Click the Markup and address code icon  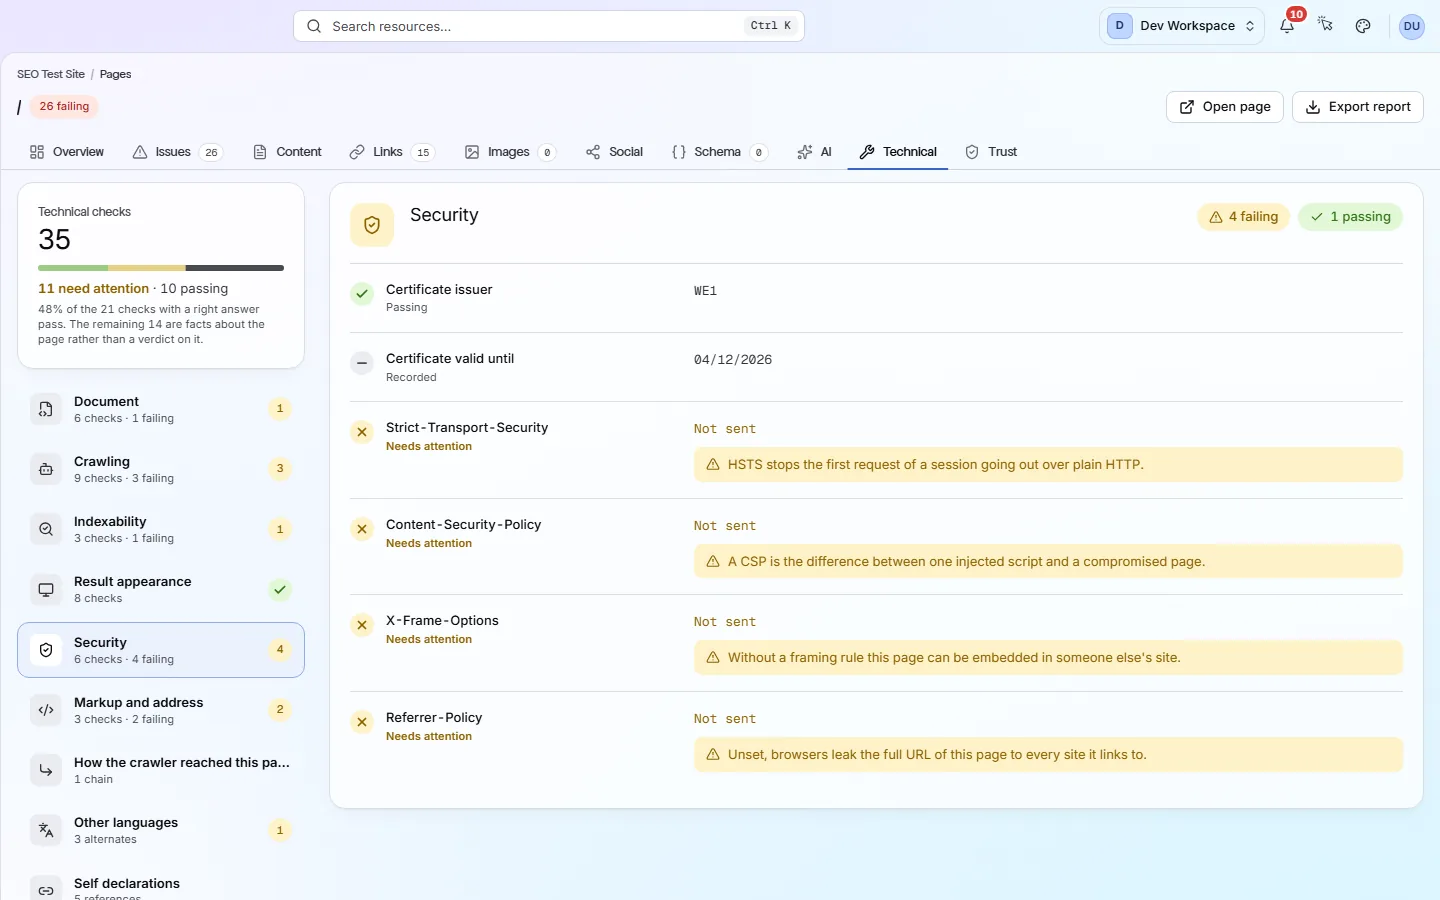46,710
